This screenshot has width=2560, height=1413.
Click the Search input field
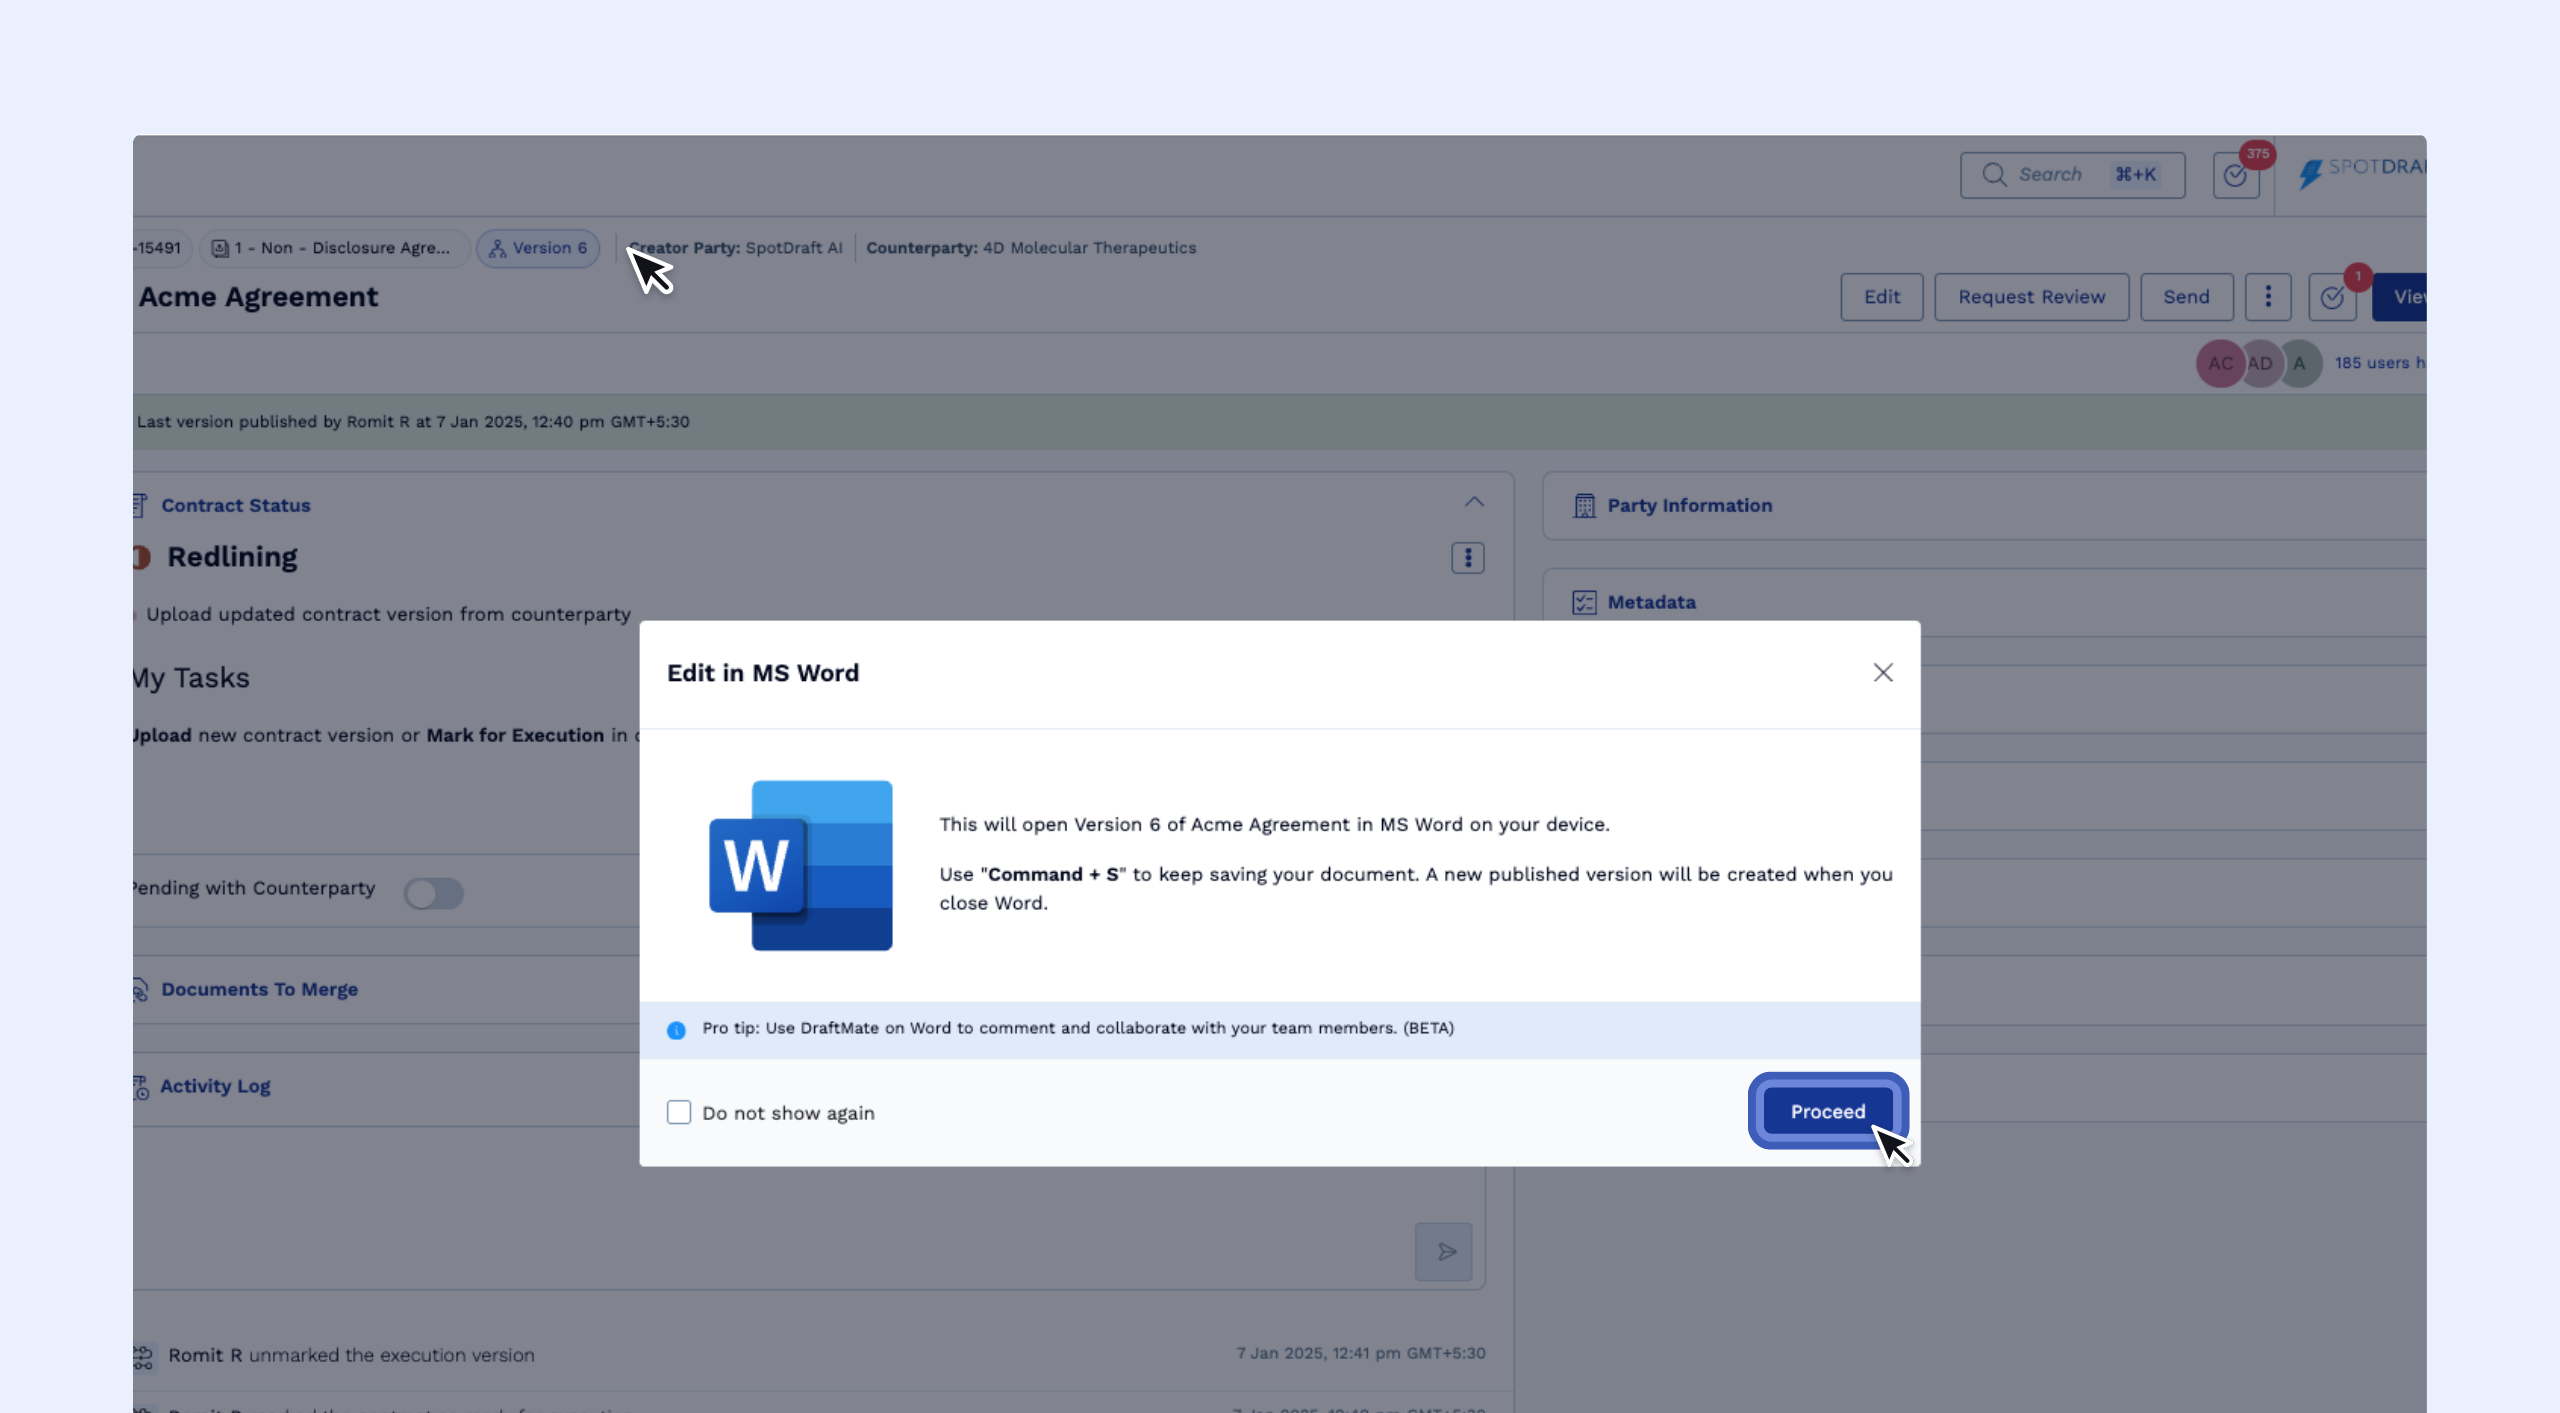2071,175
